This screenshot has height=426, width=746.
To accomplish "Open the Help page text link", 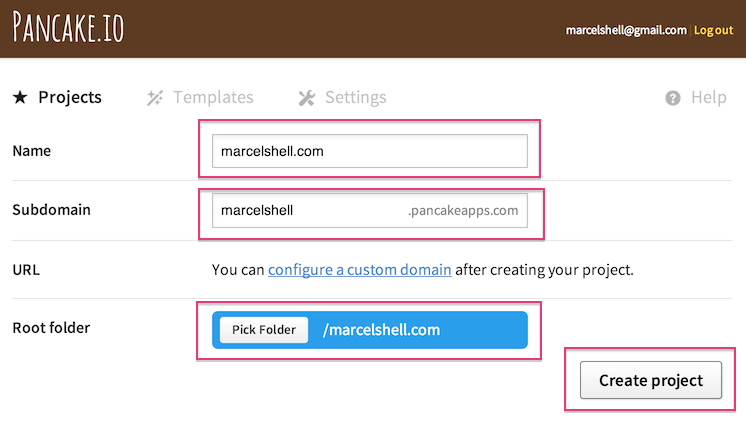I will tap(708, 97).
